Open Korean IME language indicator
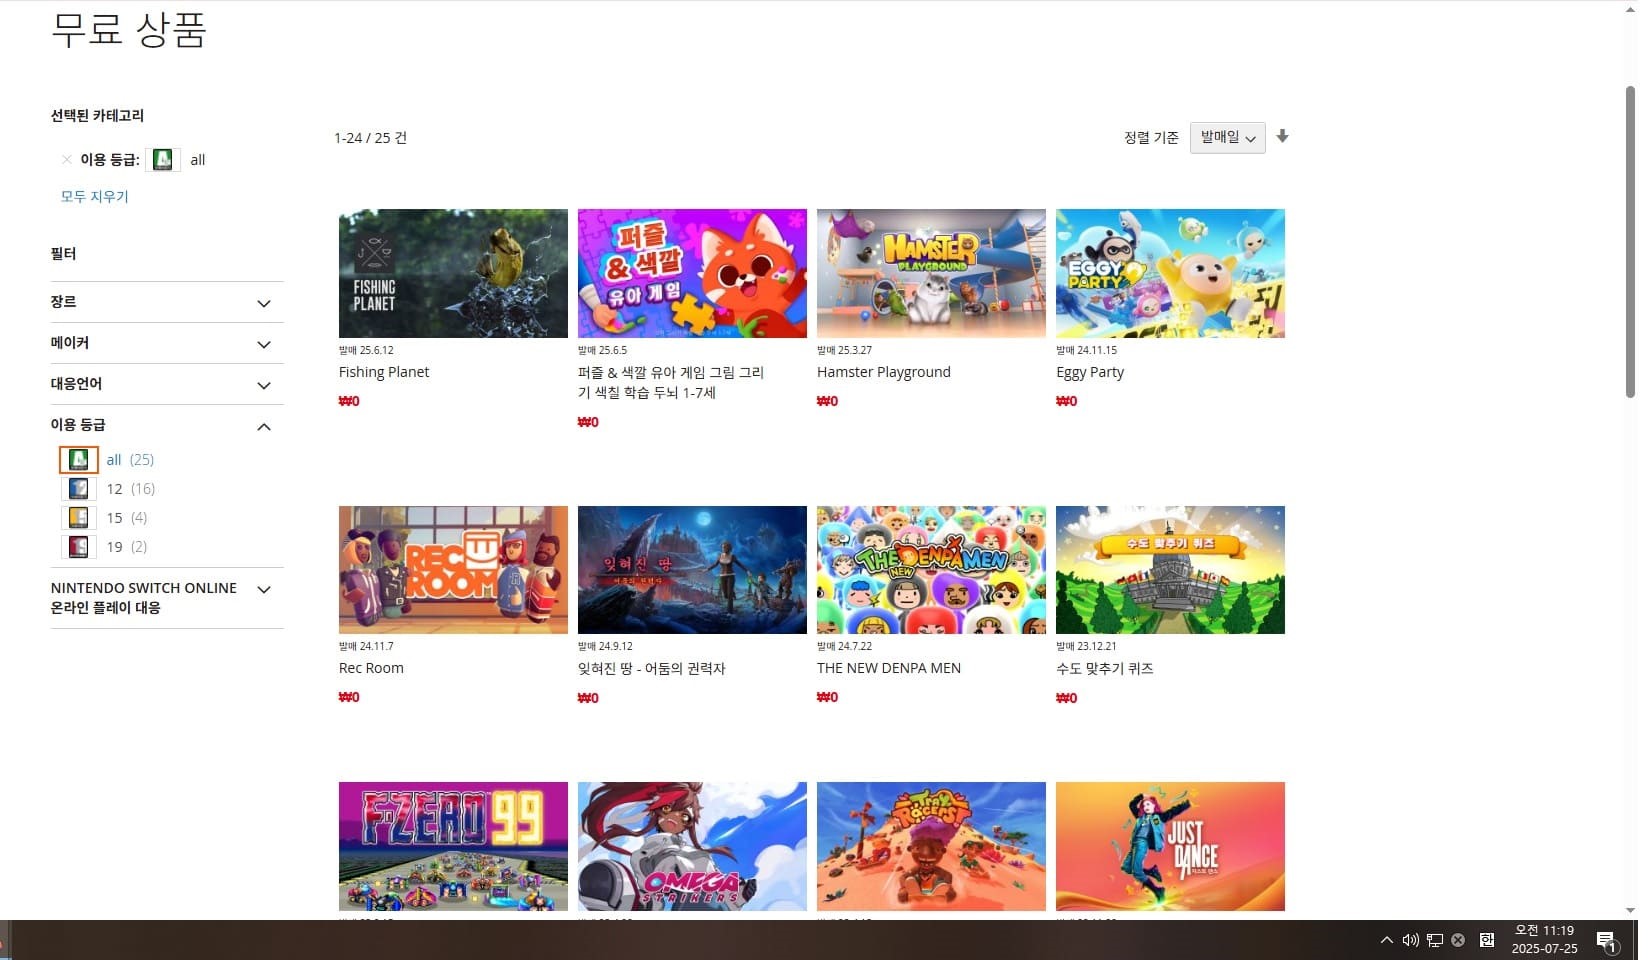1652x960 pixels. [1487, 940]
